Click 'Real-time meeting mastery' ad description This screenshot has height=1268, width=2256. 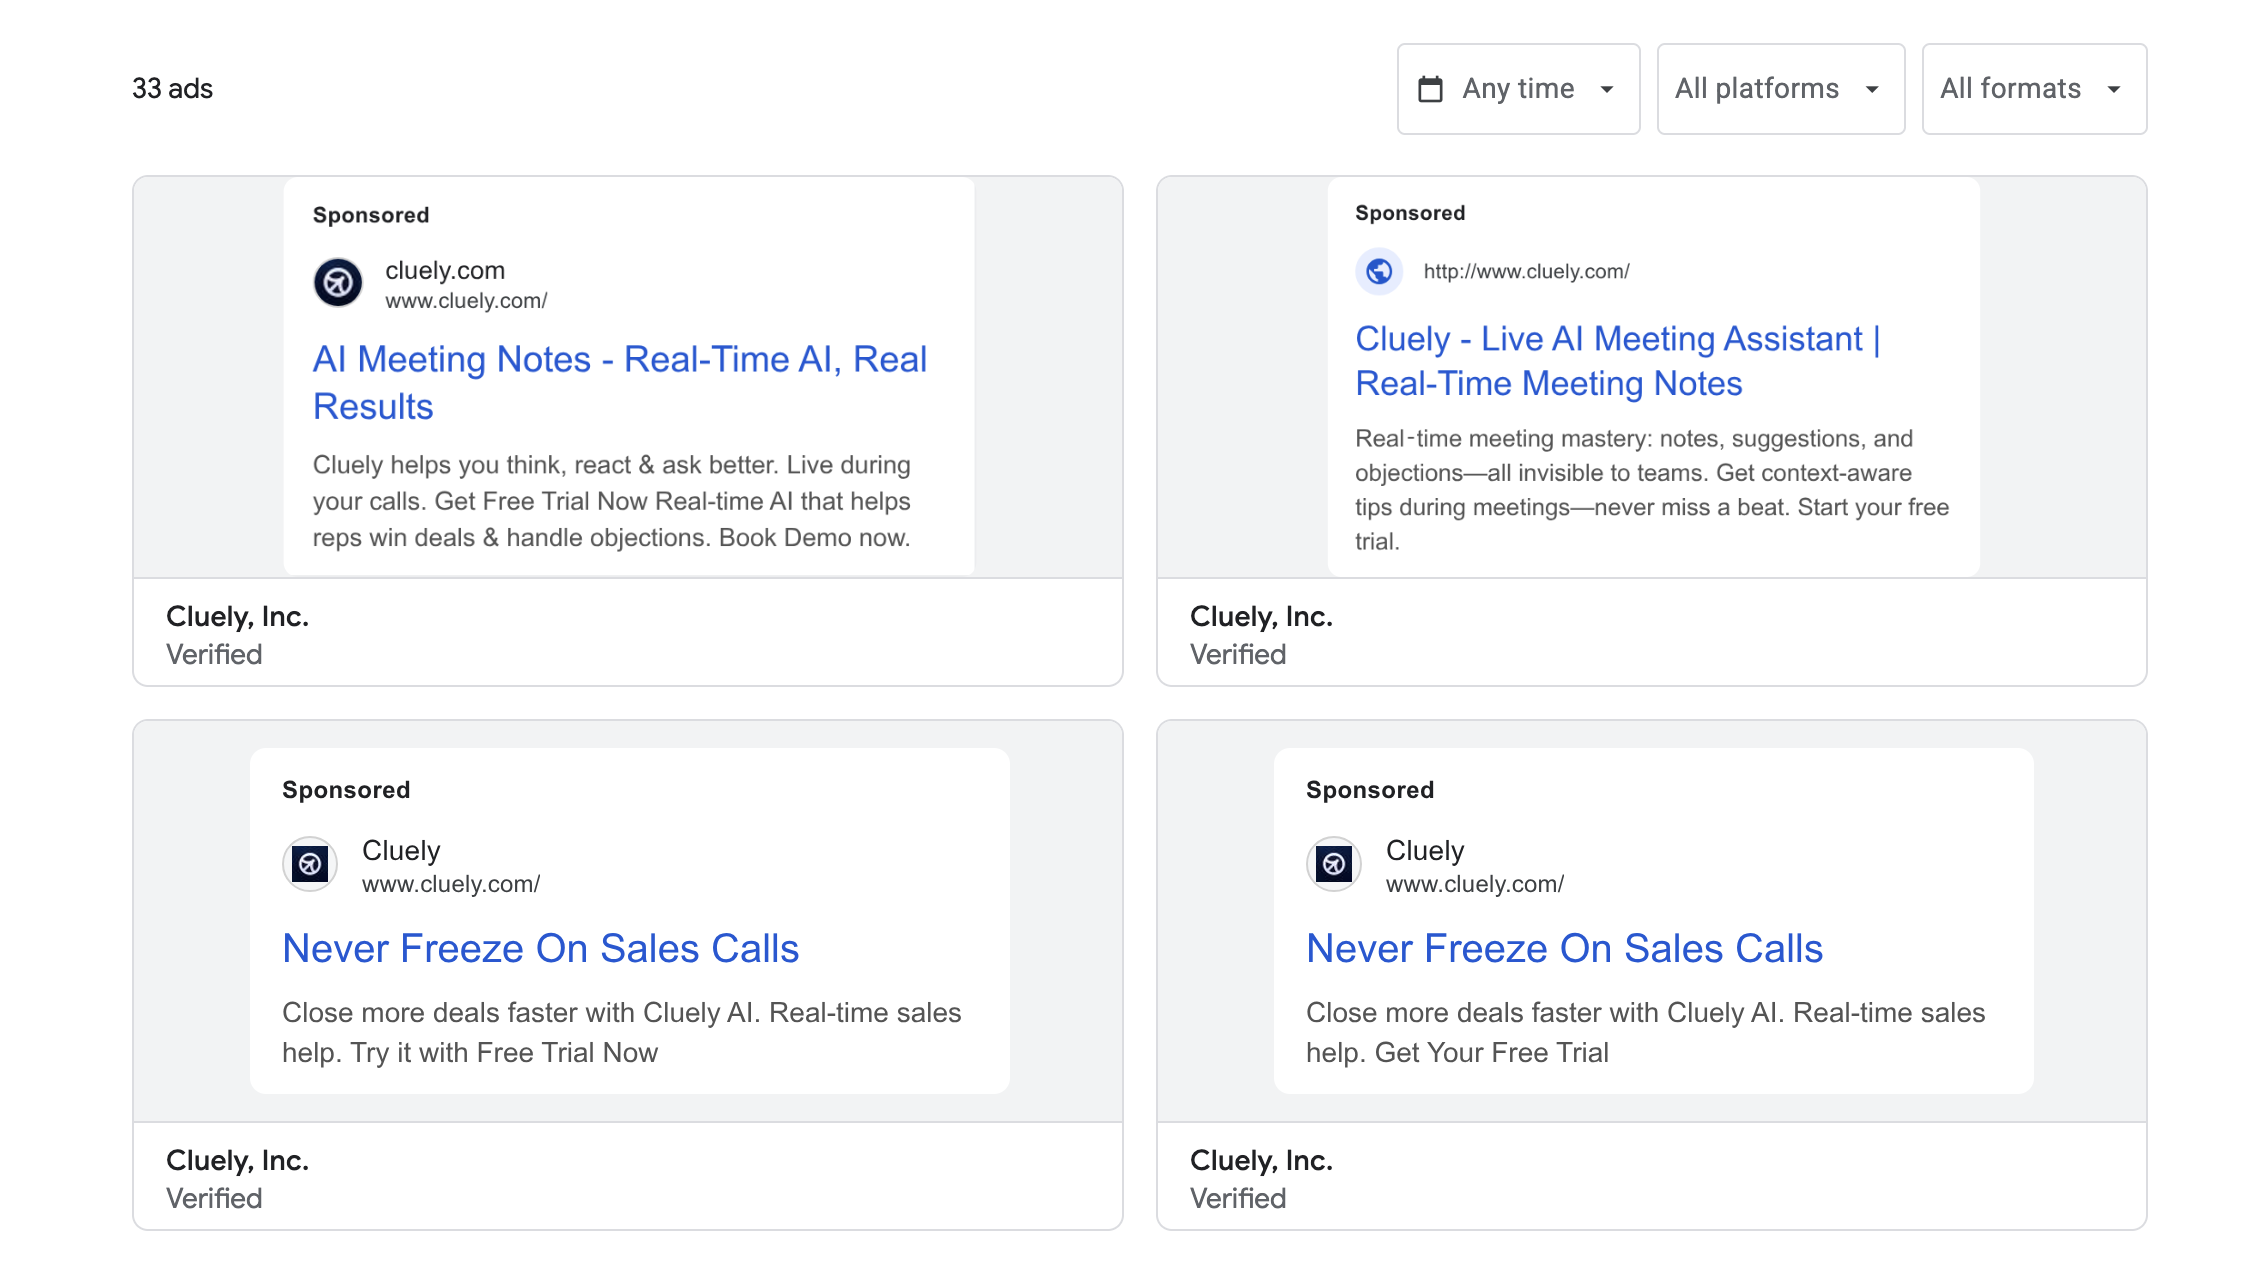[1652, 490]
